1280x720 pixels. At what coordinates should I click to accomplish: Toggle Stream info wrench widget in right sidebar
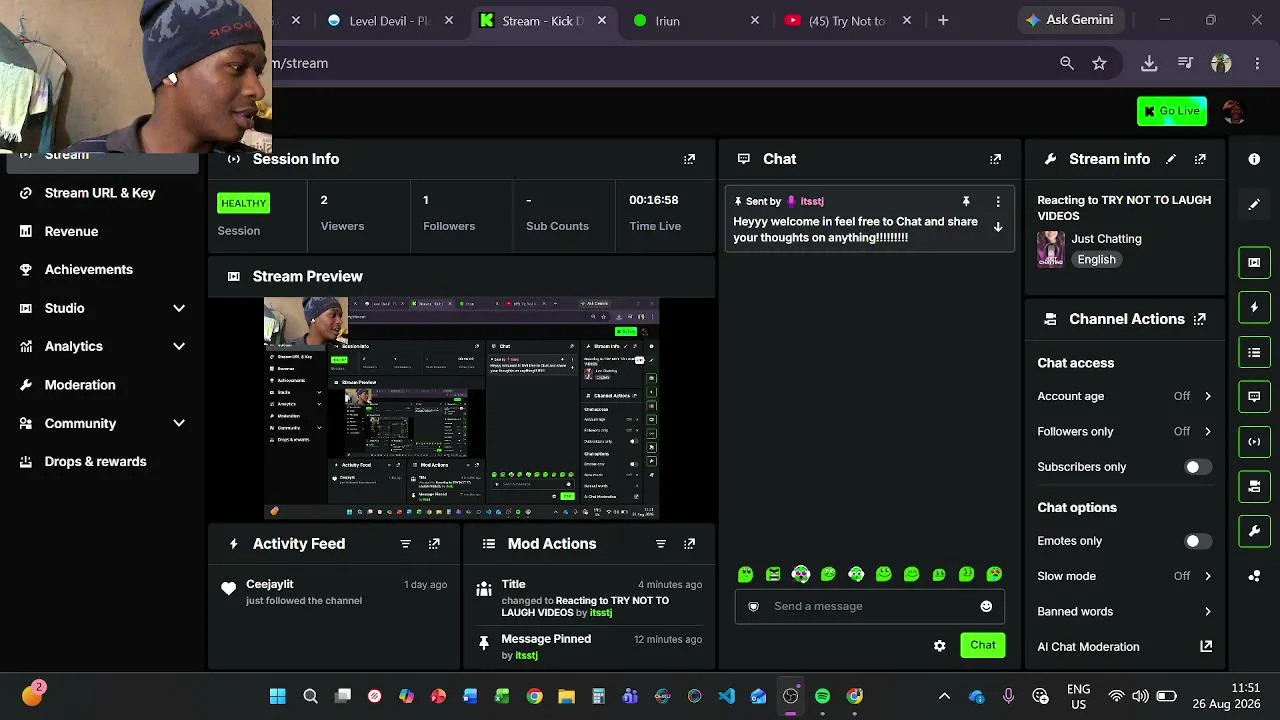click(x=1254, y=531)
